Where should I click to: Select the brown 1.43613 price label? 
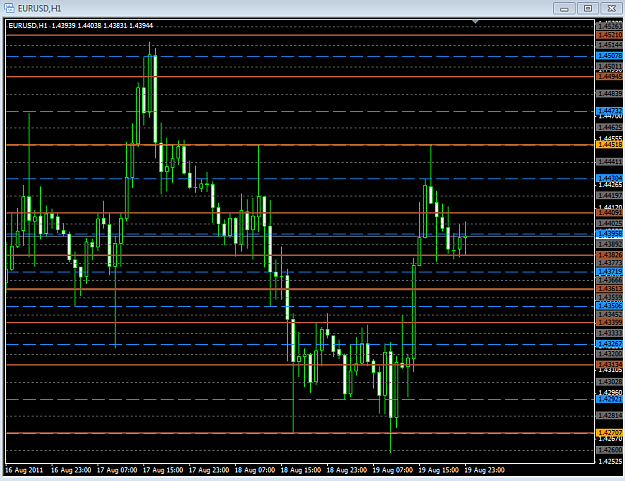coord(610,289)
